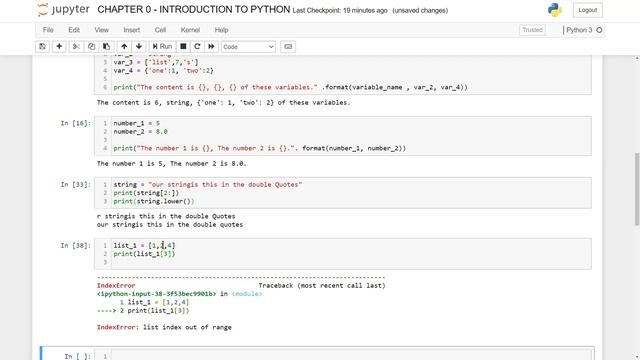The height and width of the screenshot is (360, 640).
Task: Move the selected cell up
Action: coord(124,47)
